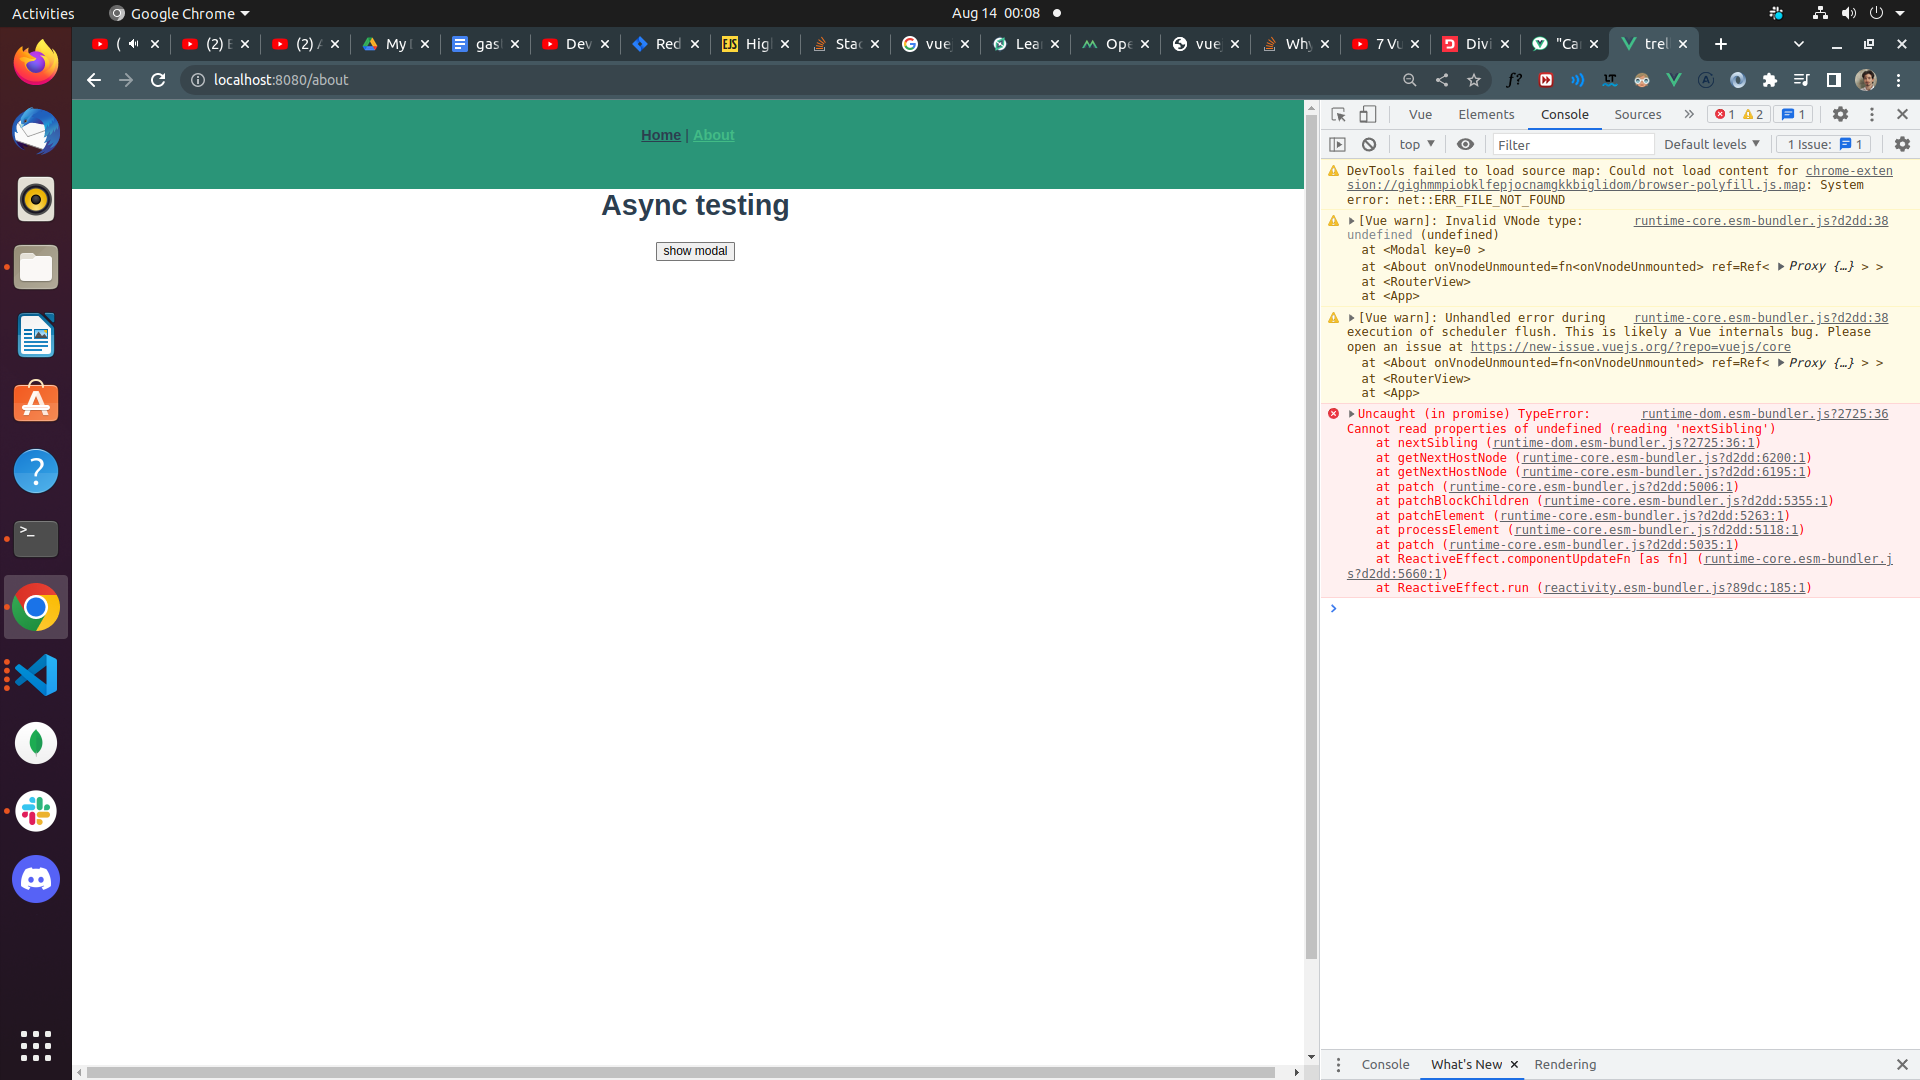Open the Chrome profile avatar
The image size is (1920, 1080).
click(1865, 80)
